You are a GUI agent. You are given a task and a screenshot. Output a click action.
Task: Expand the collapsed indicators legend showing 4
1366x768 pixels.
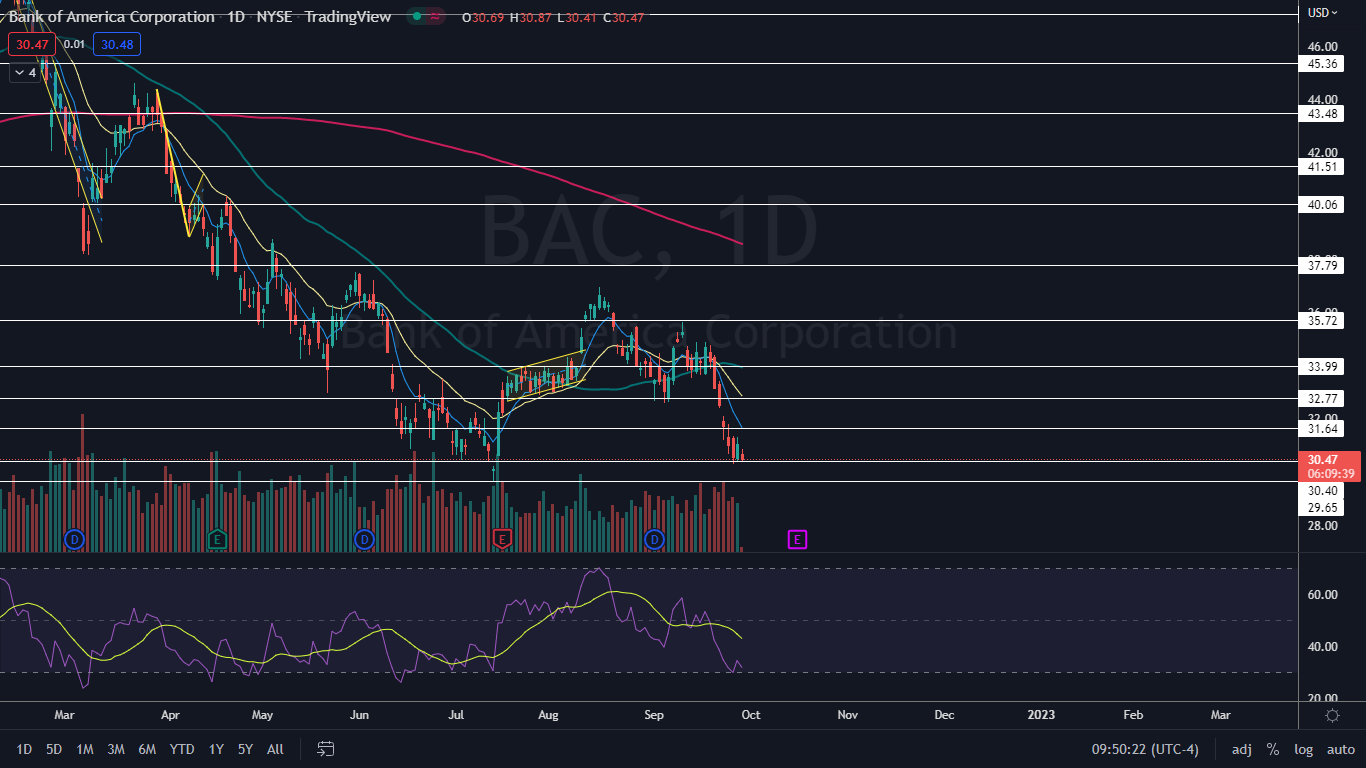point(25,72)
